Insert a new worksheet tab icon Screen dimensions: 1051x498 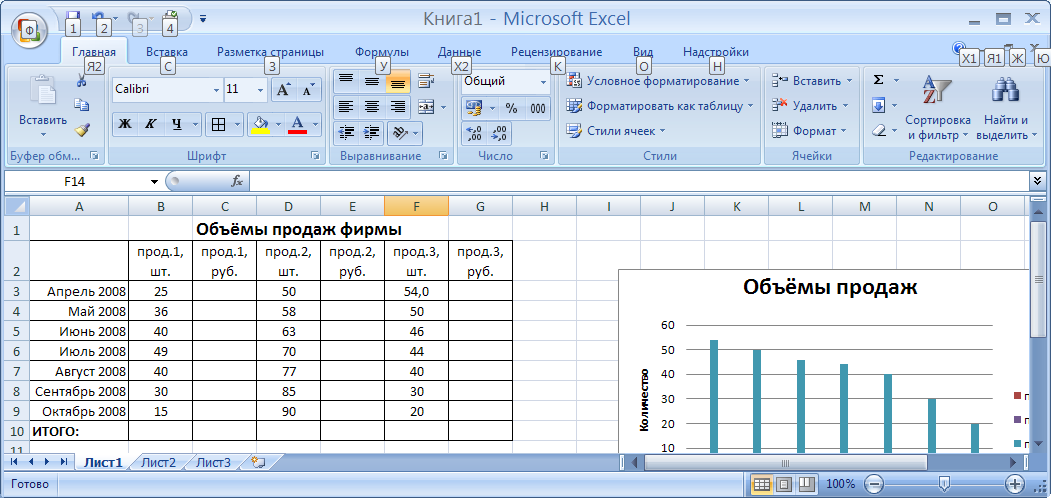click(x=258, y=462)
